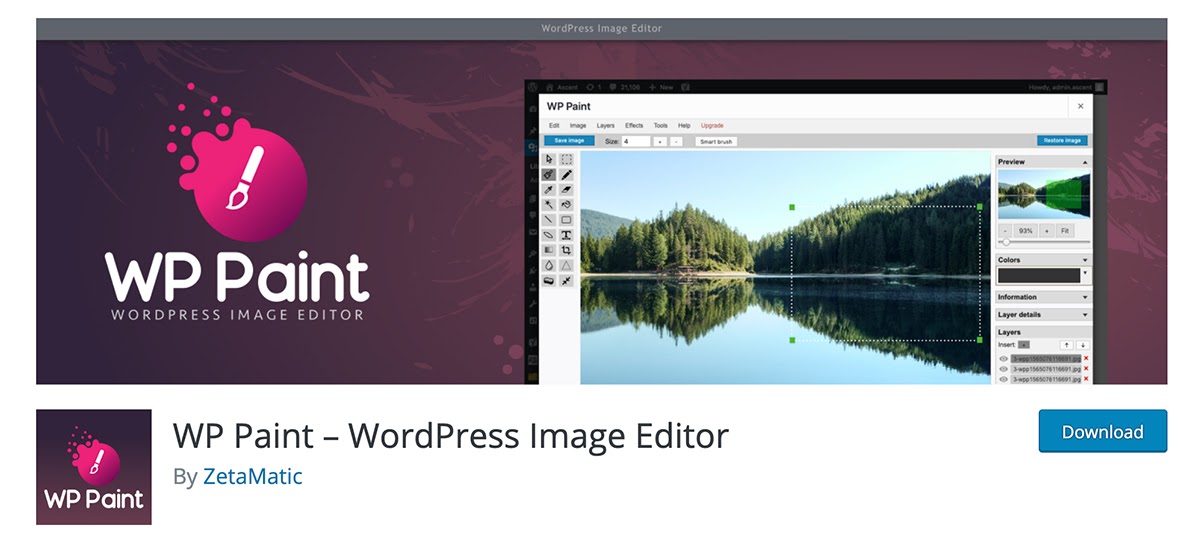Screen dimensions: 1200x543
Task: Click the Restore image button
Action: pyautogui.click(x=1062, y=141)
